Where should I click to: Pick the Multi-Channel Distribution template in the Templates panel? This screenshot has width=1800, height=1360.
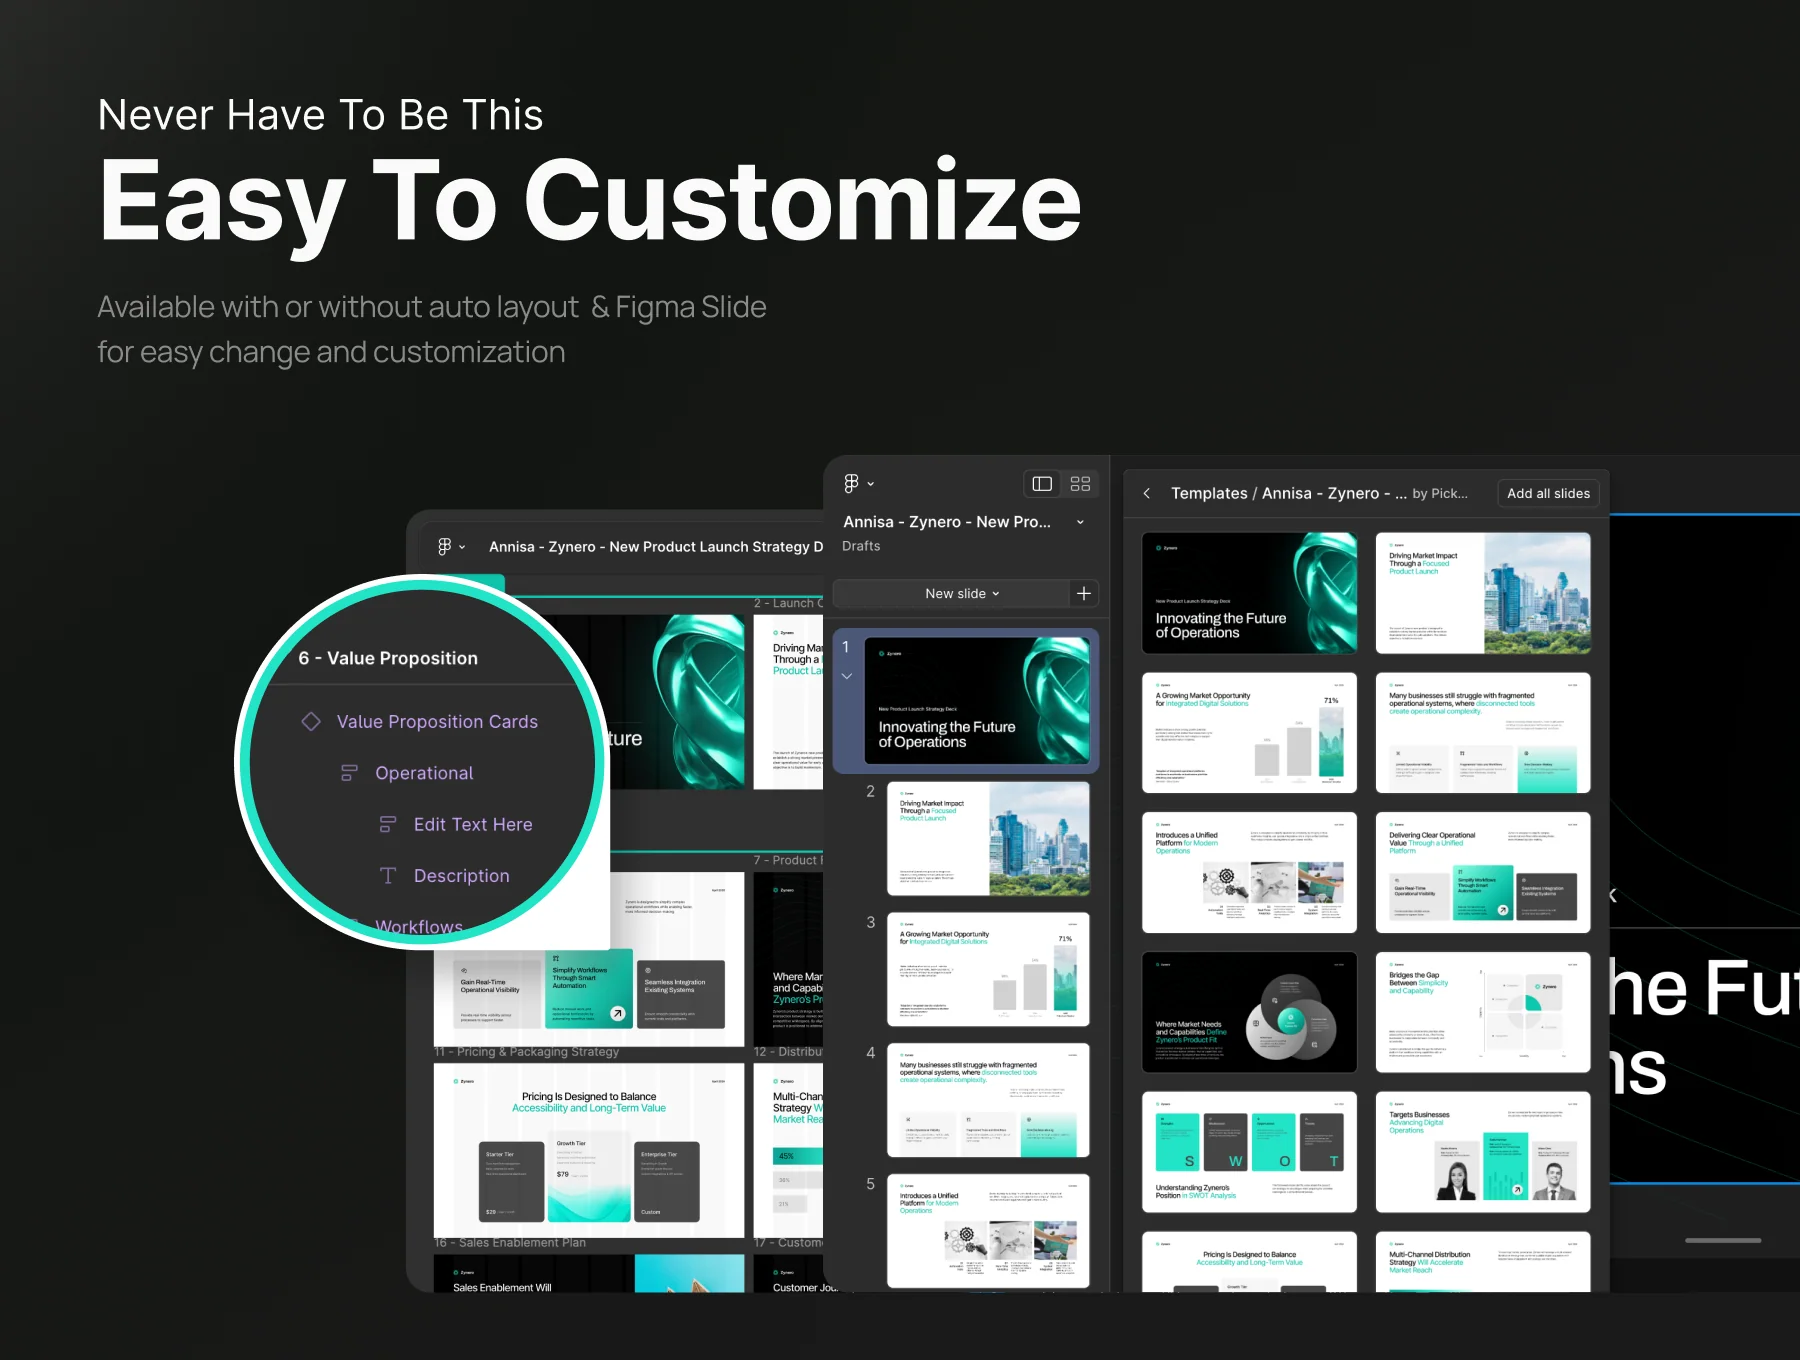coord(1483,1262)
